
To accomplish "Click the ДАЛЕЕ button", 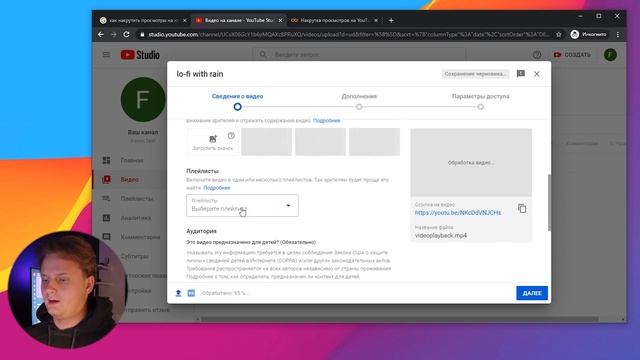I will [x=531, y=293].
